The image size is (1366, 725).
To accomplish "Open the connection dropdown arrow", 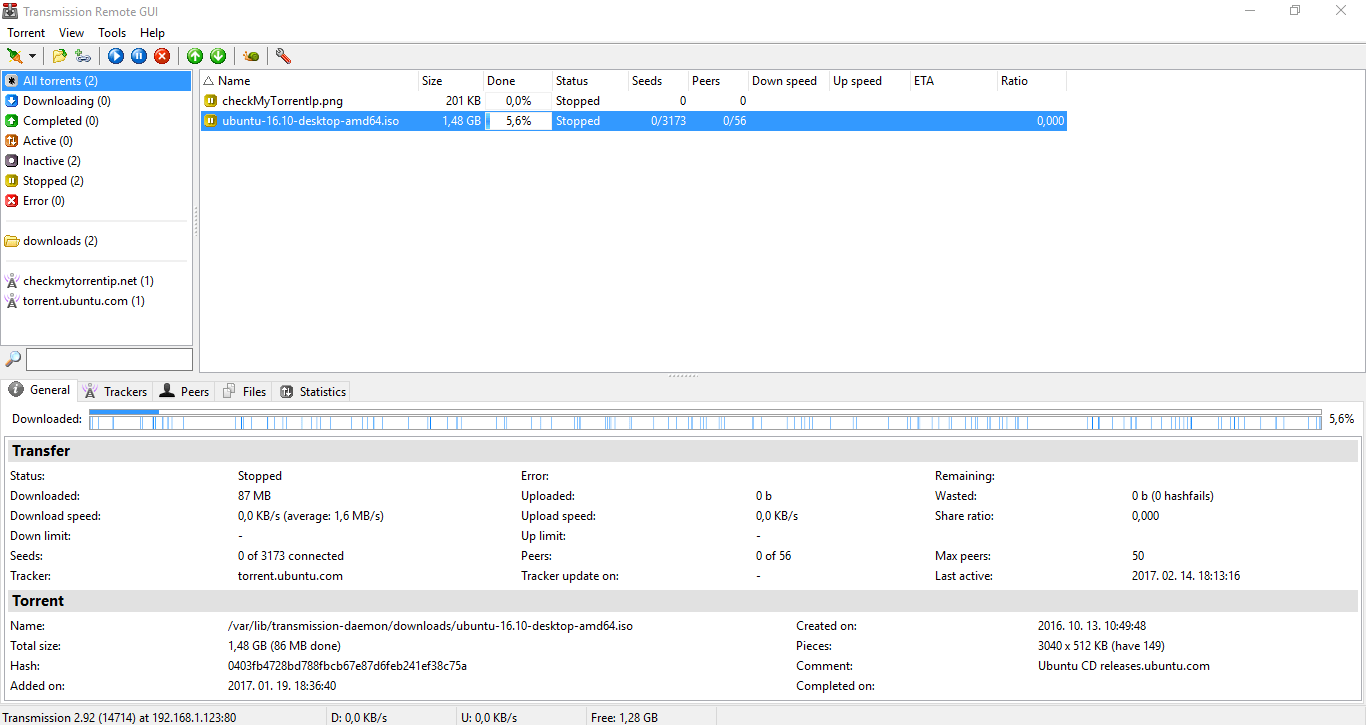I will click(32, 56).
